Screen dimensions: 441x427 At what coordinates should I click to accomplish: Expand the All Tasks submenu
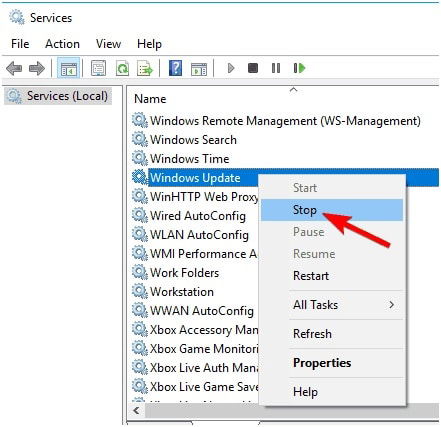tap(332, 305)
